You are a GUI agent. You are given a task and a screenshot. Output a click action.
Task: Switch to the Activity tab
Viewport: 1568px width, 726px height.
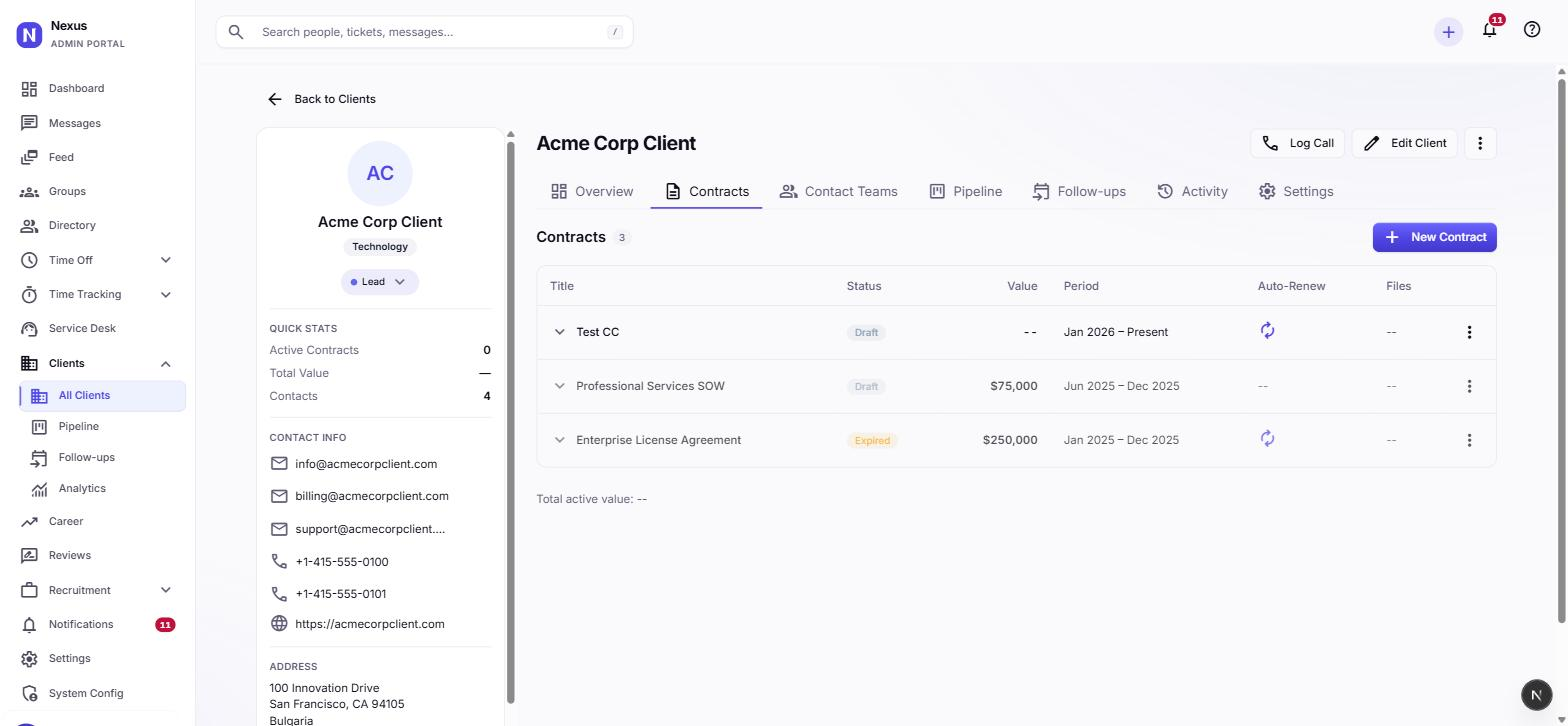tap(1192, 191)
